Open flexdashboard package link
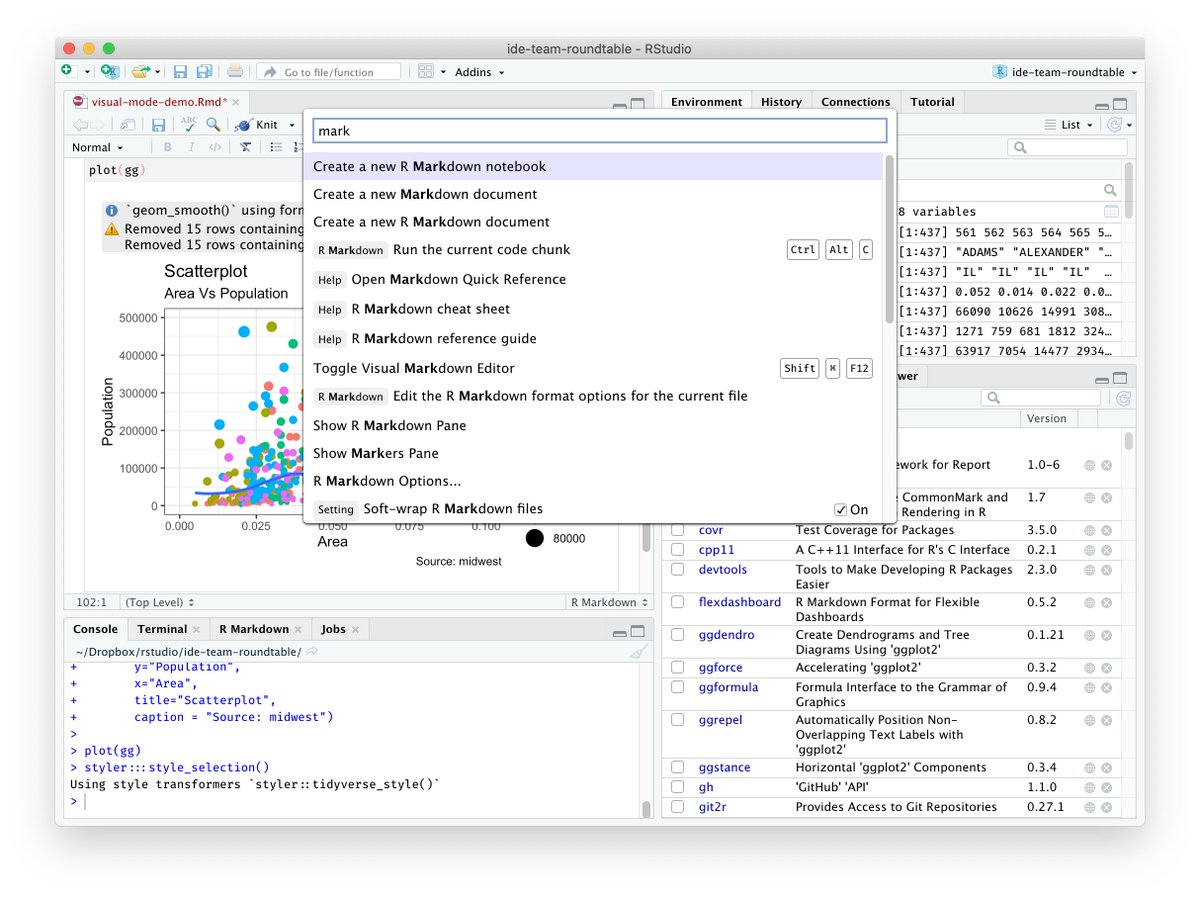The image size is (1200, 899). (x=739, y=602)
